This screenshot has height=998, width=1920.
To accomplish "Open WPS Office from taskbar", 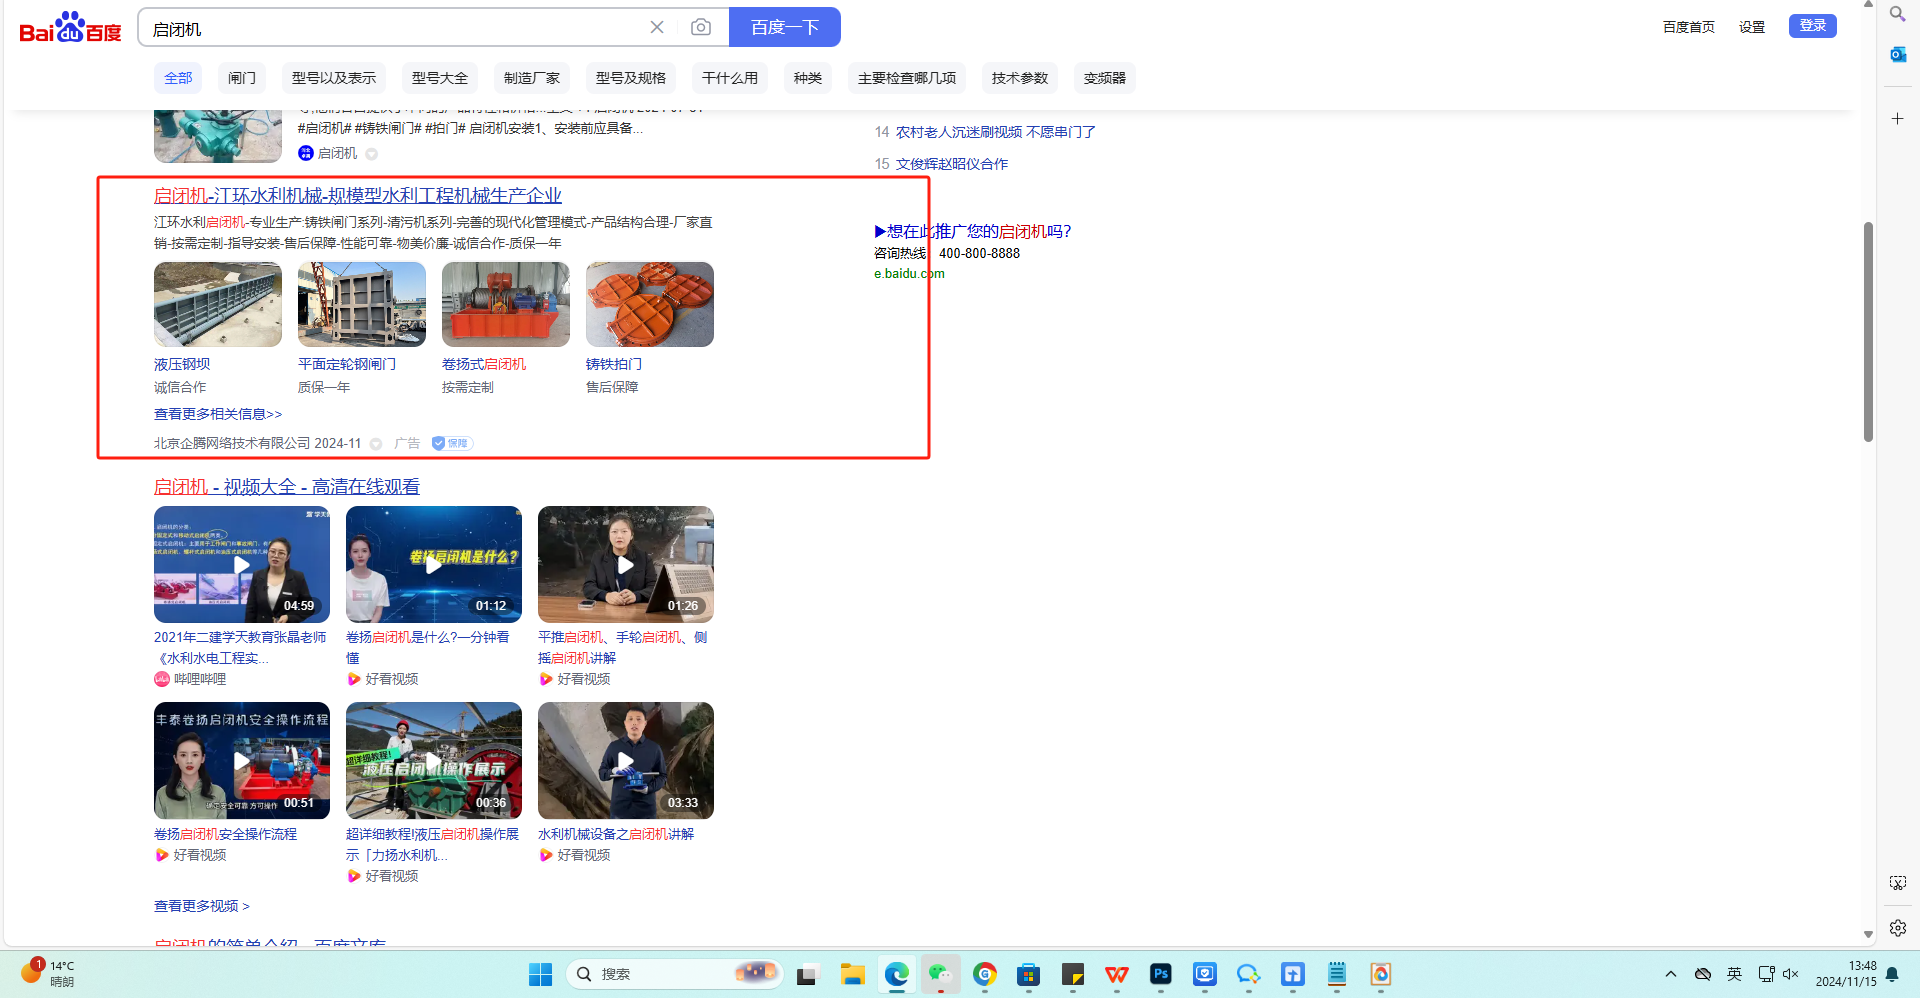I will coord(1116,974).
